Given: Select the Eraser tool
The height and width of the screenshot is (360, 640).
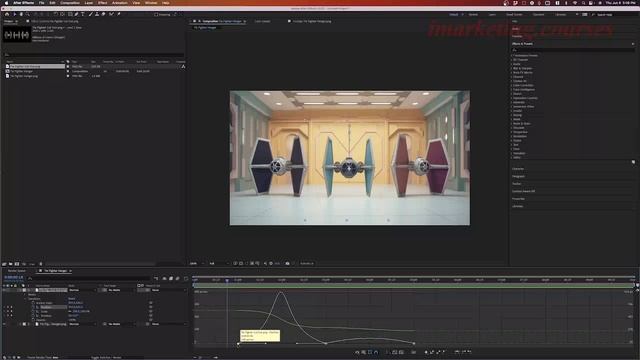Looking at the screenshot, I should coord(104,14).
